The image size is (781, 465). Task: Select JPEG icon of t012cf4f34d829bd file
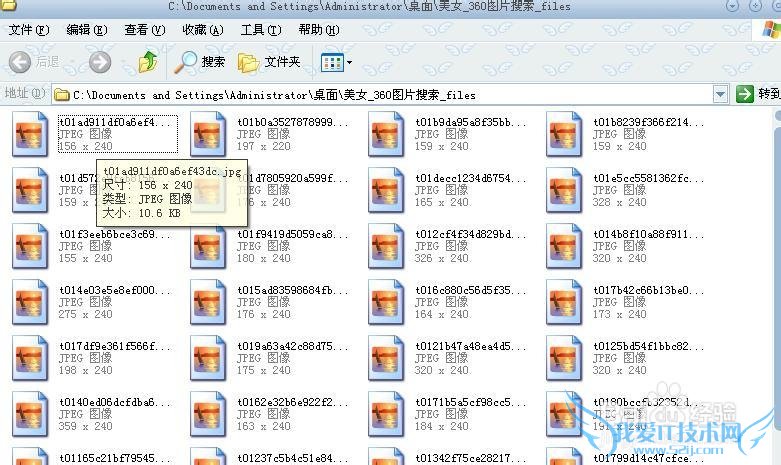(386, 246)
